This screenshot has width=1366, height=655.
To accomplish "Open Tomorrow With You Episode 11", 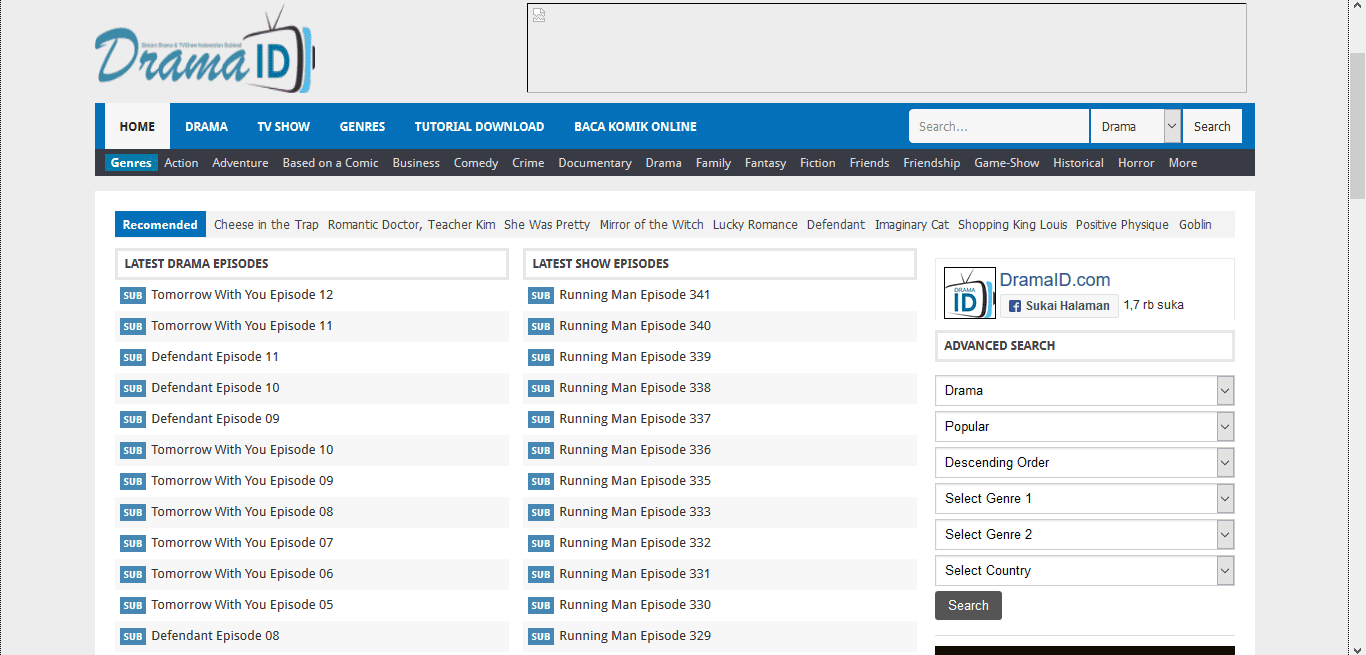I will 242,326.
